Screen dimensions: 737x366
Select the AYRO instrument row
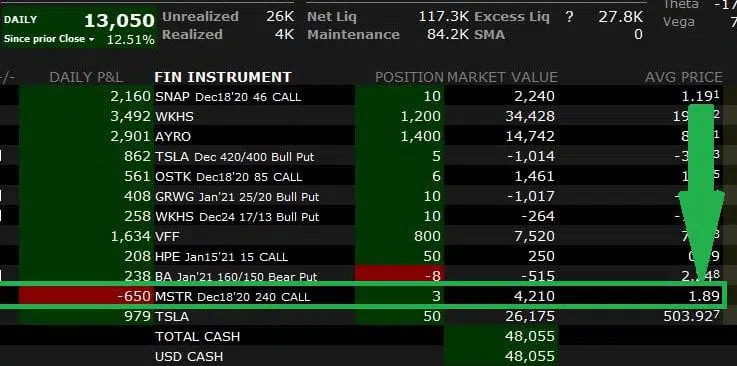368,136
